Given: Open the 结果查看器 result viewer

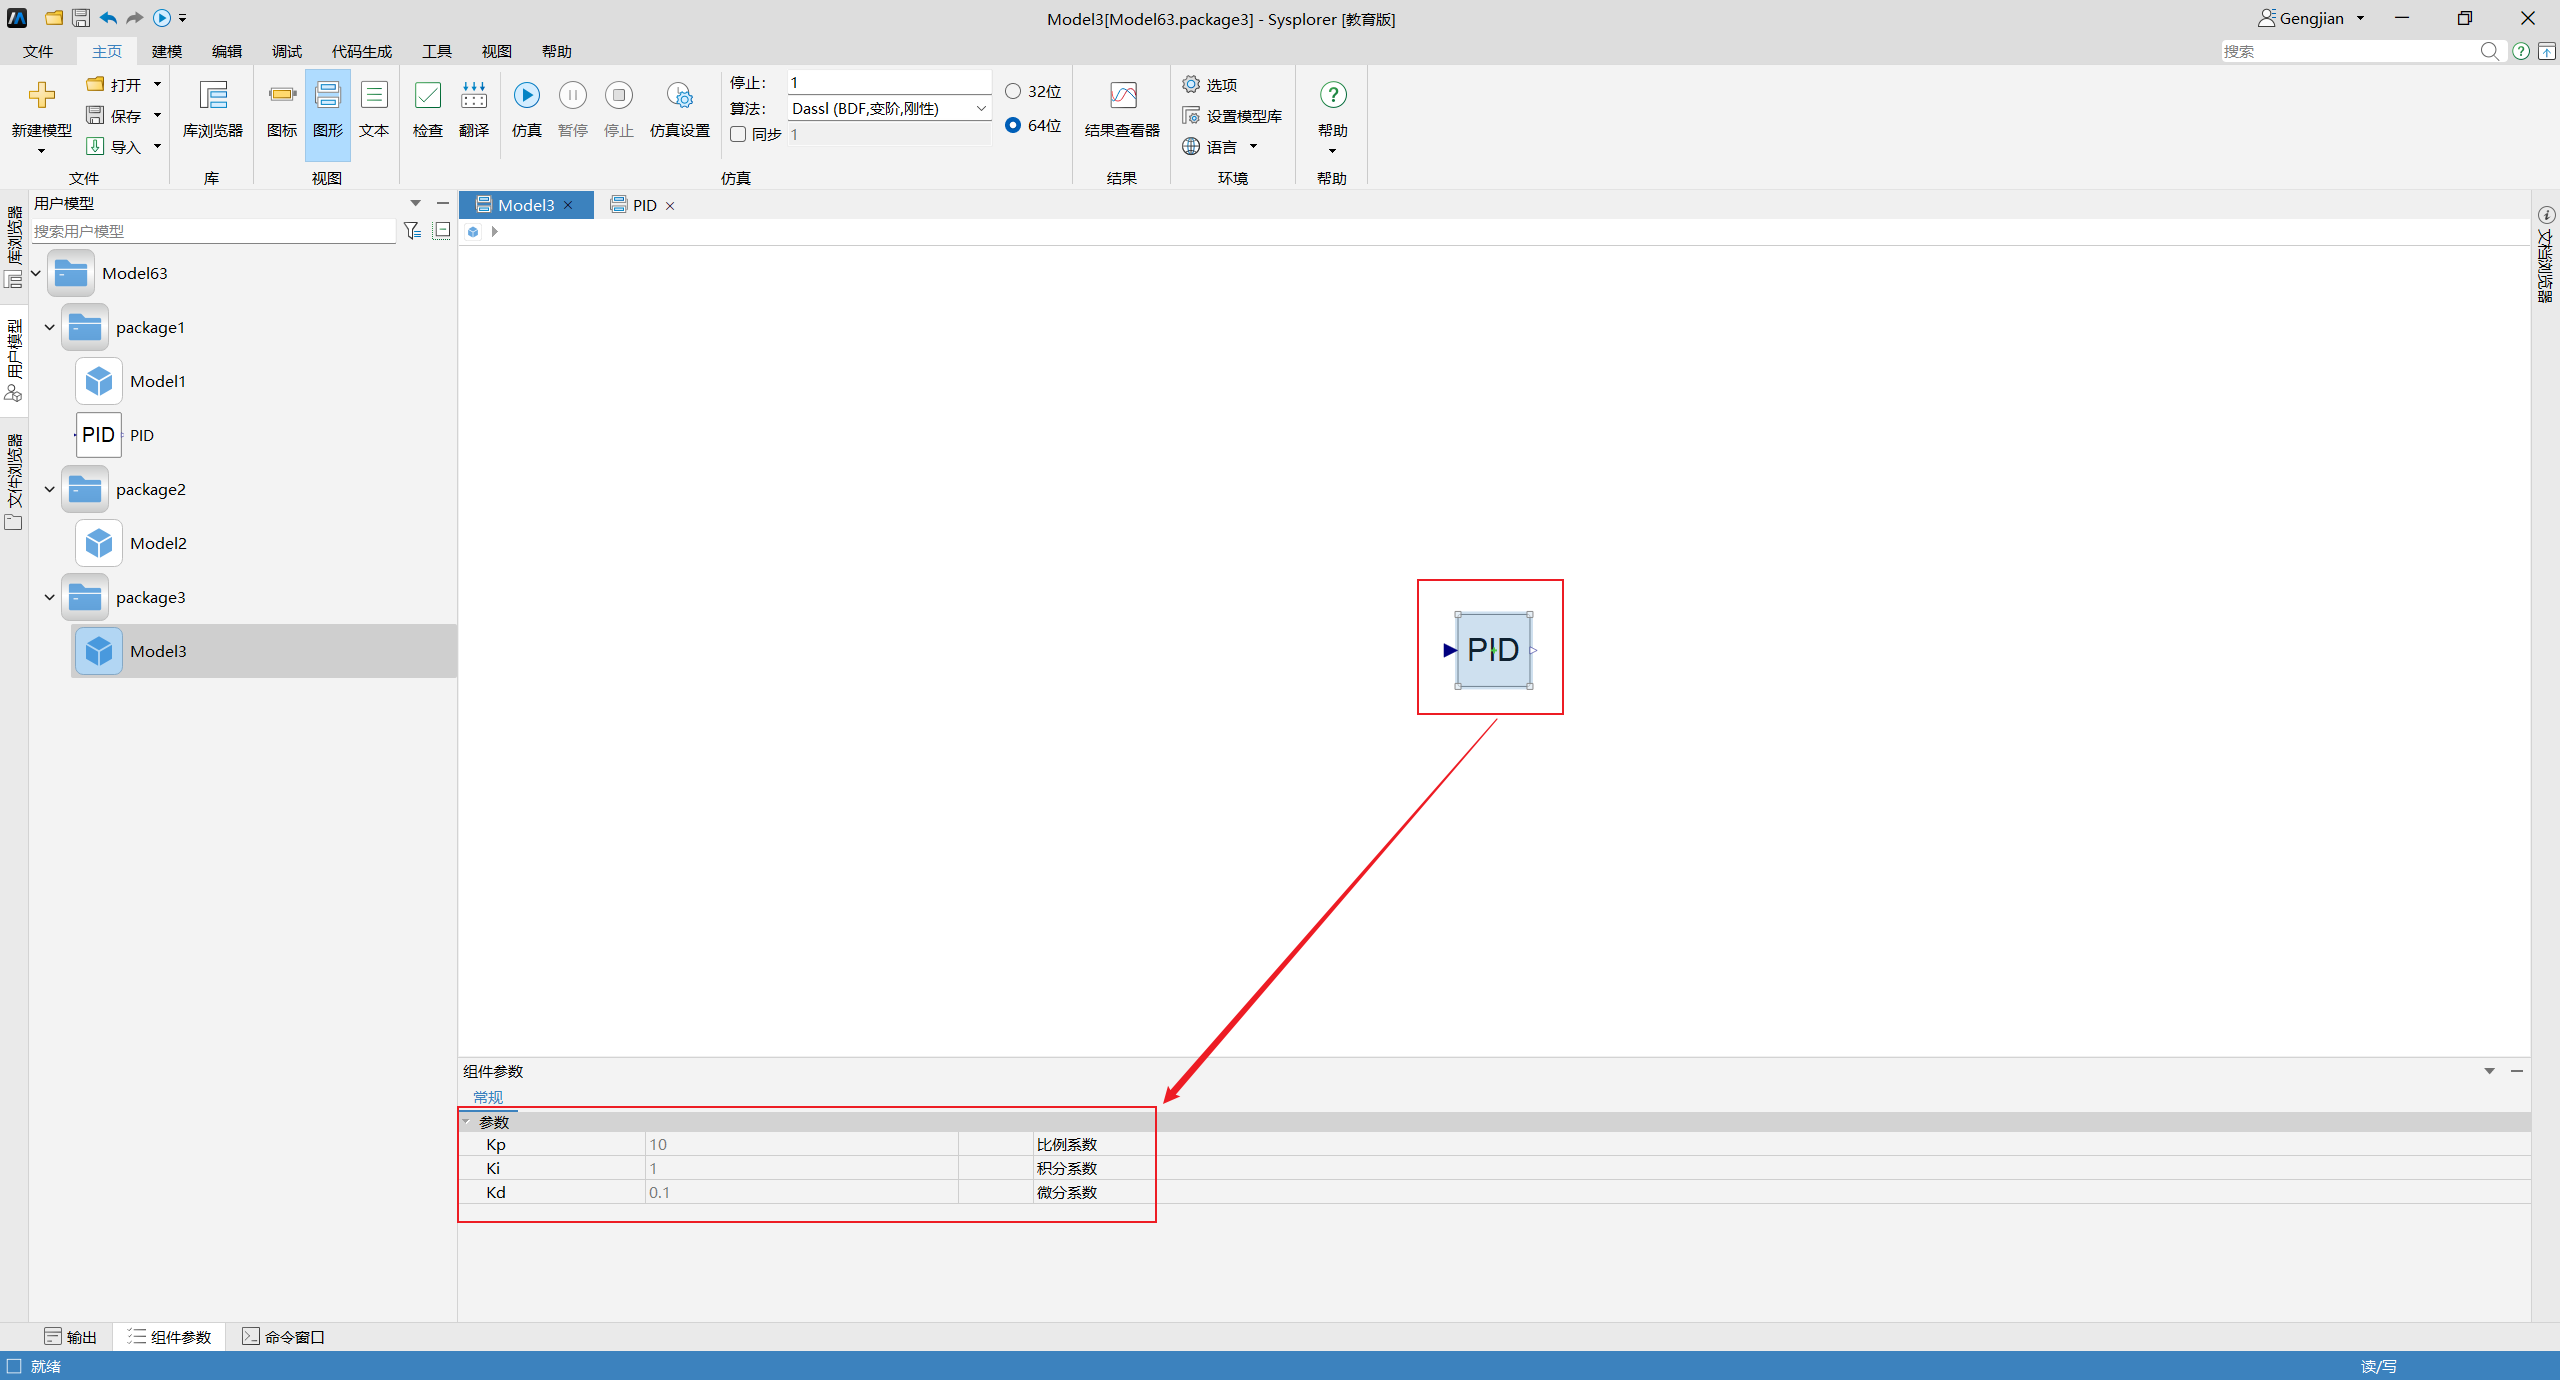Looking at the screenshot, I should coord(1122,109).
